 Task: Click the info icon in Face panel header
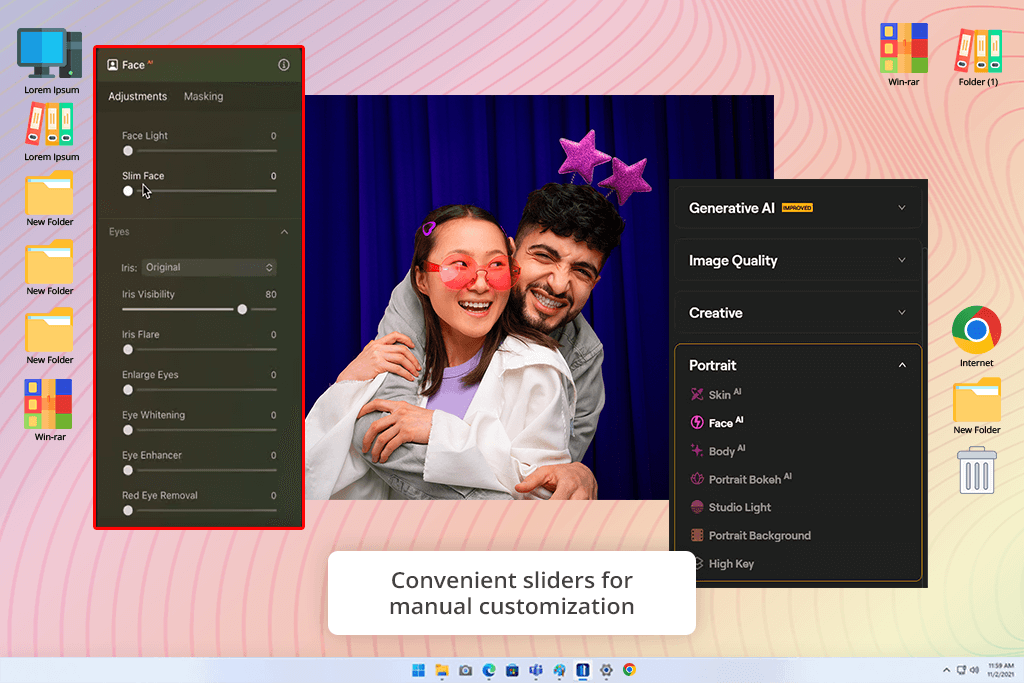283,65
